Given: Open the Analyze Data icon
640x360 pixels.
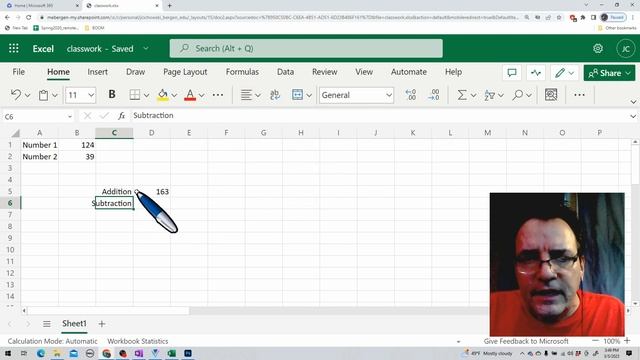Looking at the screenshot, I should pos(551,95).
